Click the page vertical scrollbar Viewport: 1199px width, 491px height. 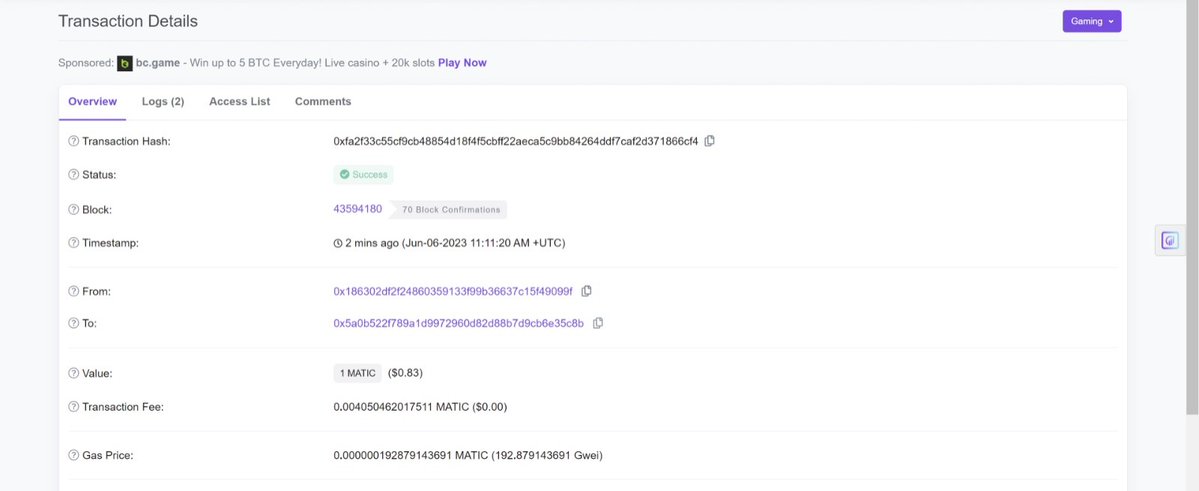[x=1192, y=206]
